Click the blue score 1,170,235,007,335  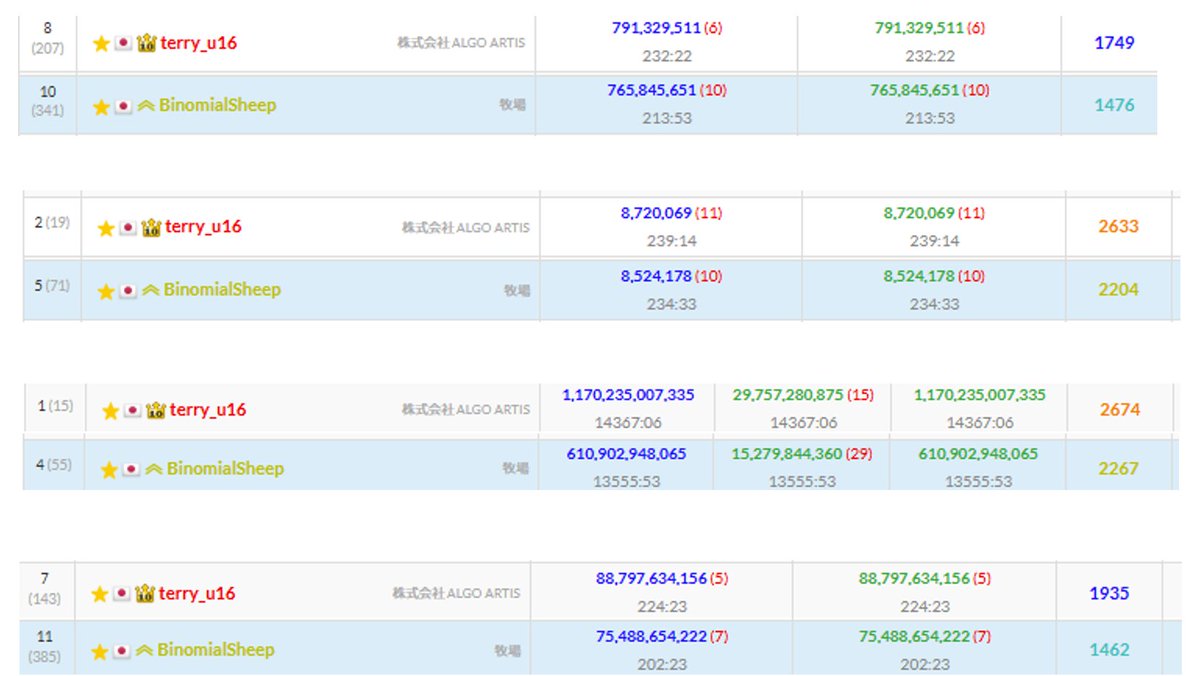pyautogui.click(x=628, y=396)
